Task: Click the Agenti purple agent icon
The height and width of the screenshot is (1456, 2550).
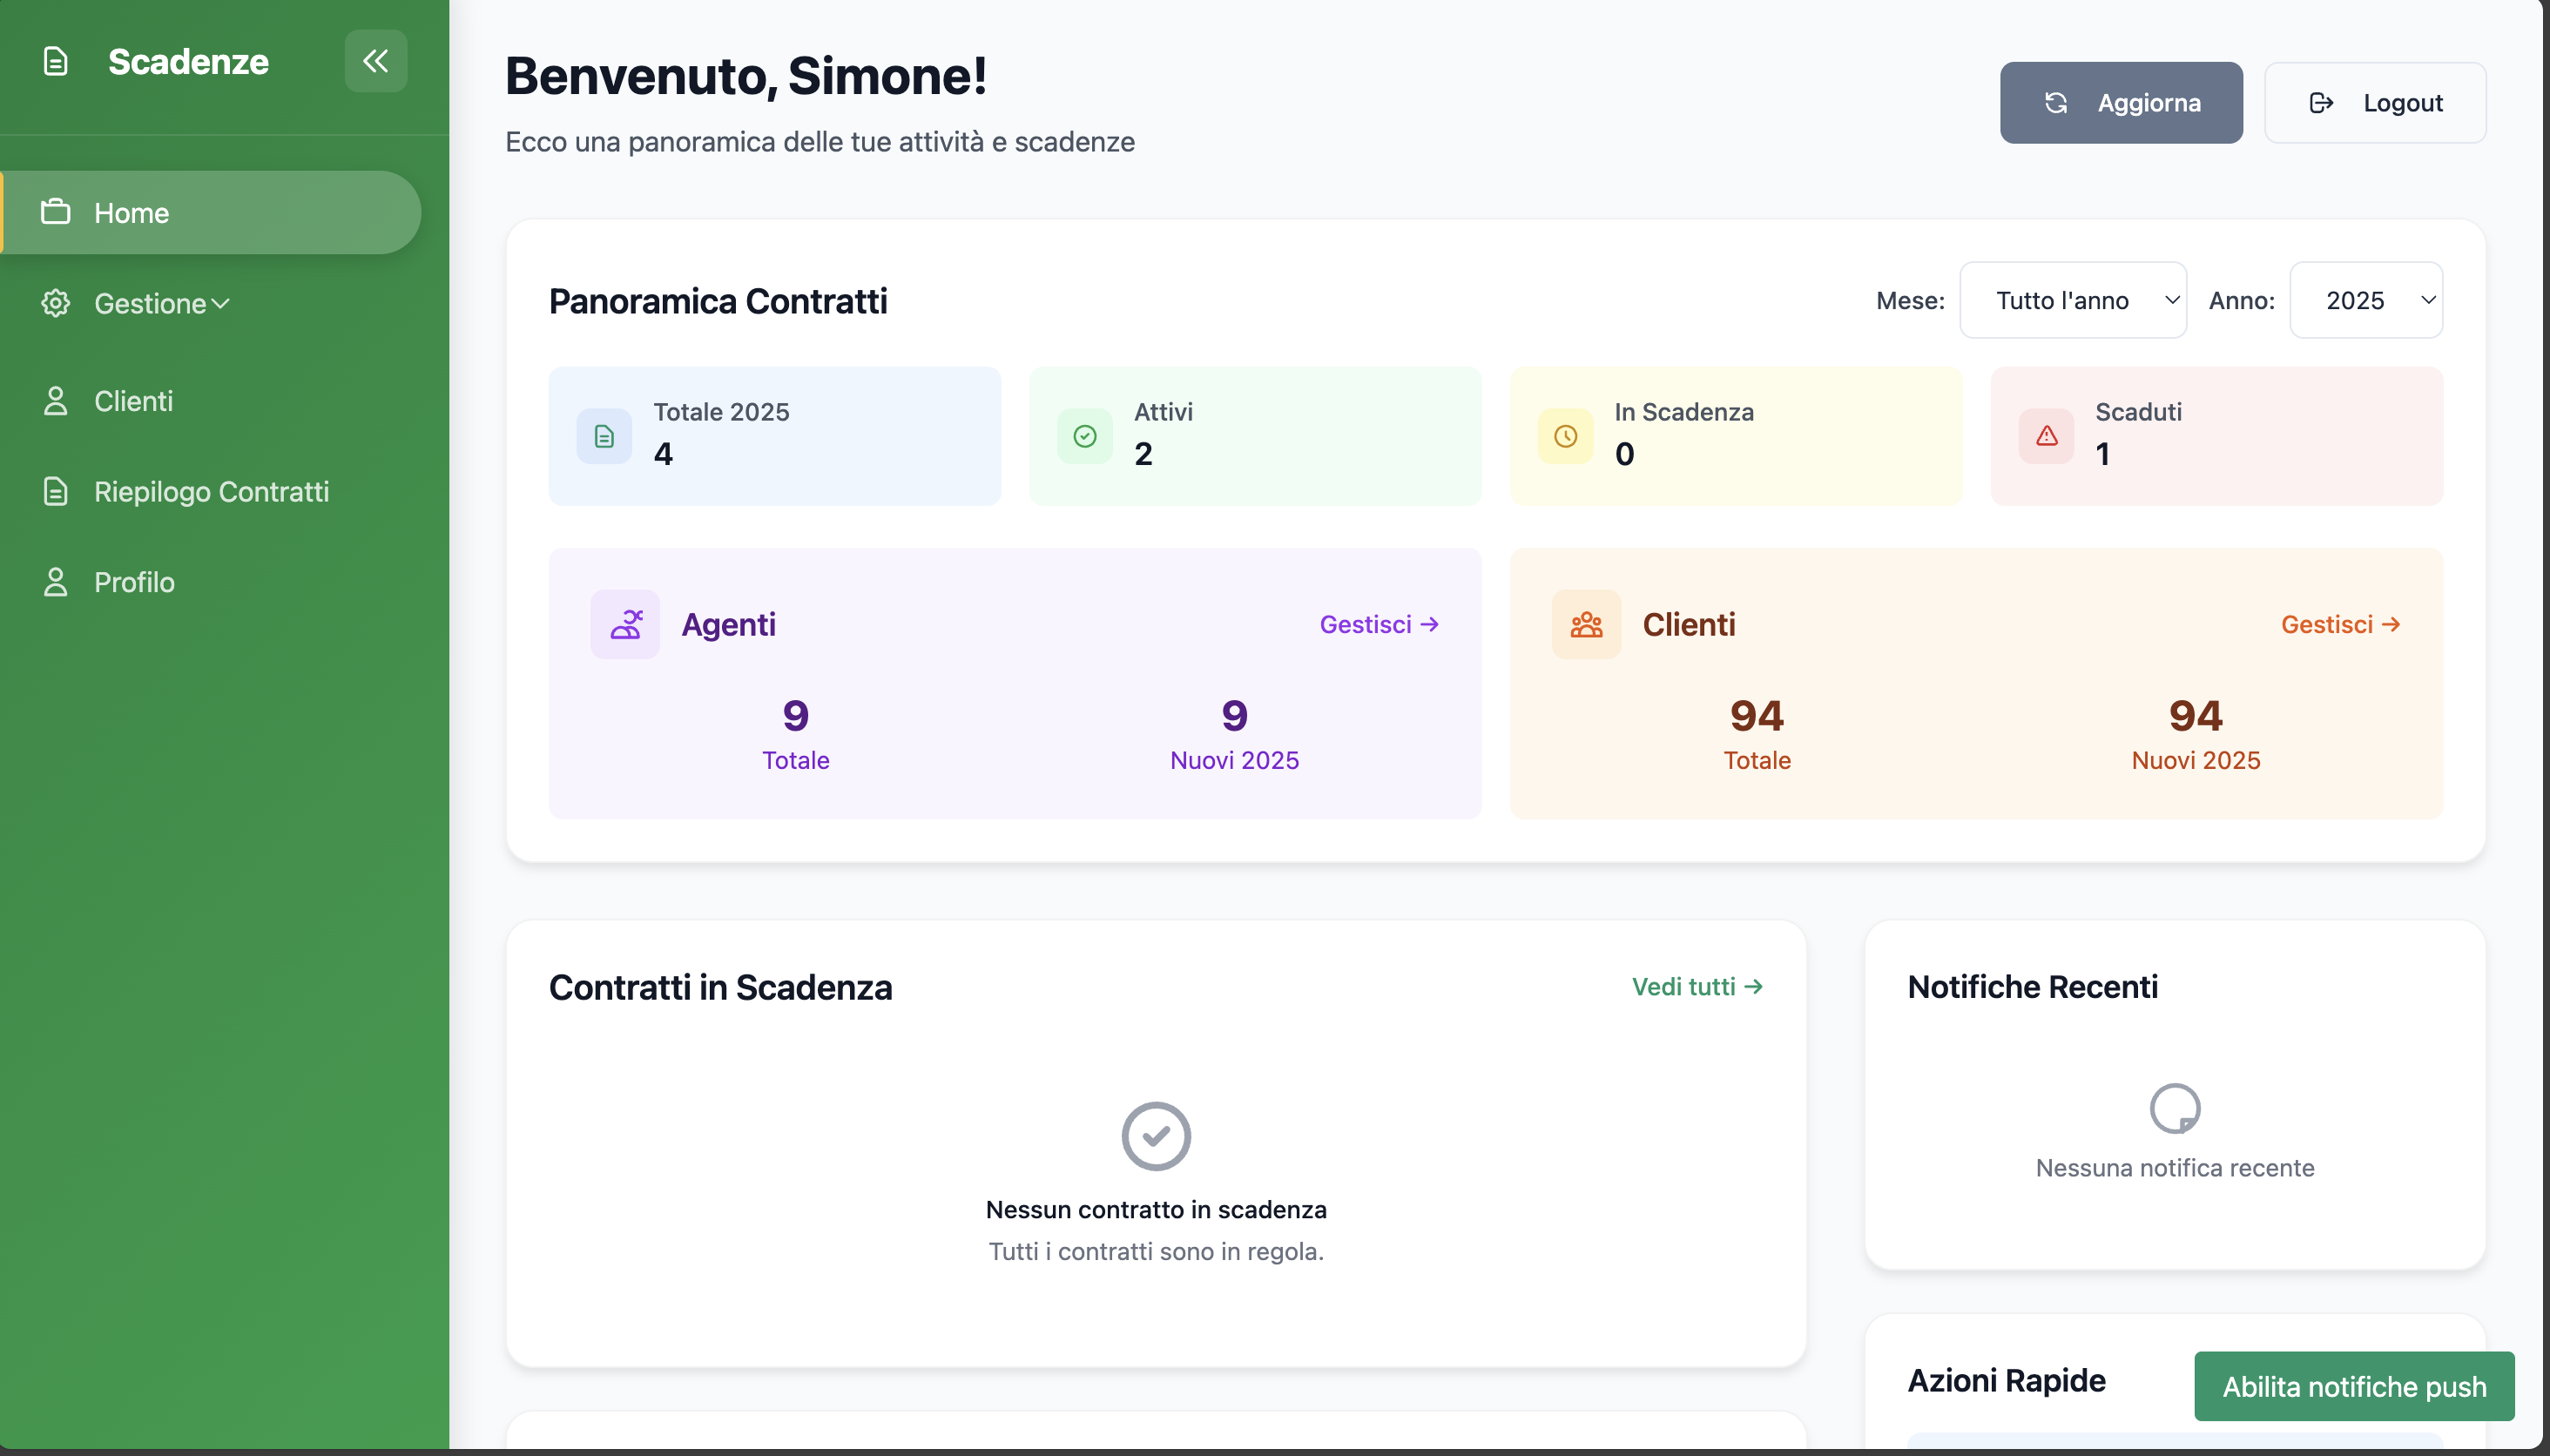Action: [x=625, y=623]
